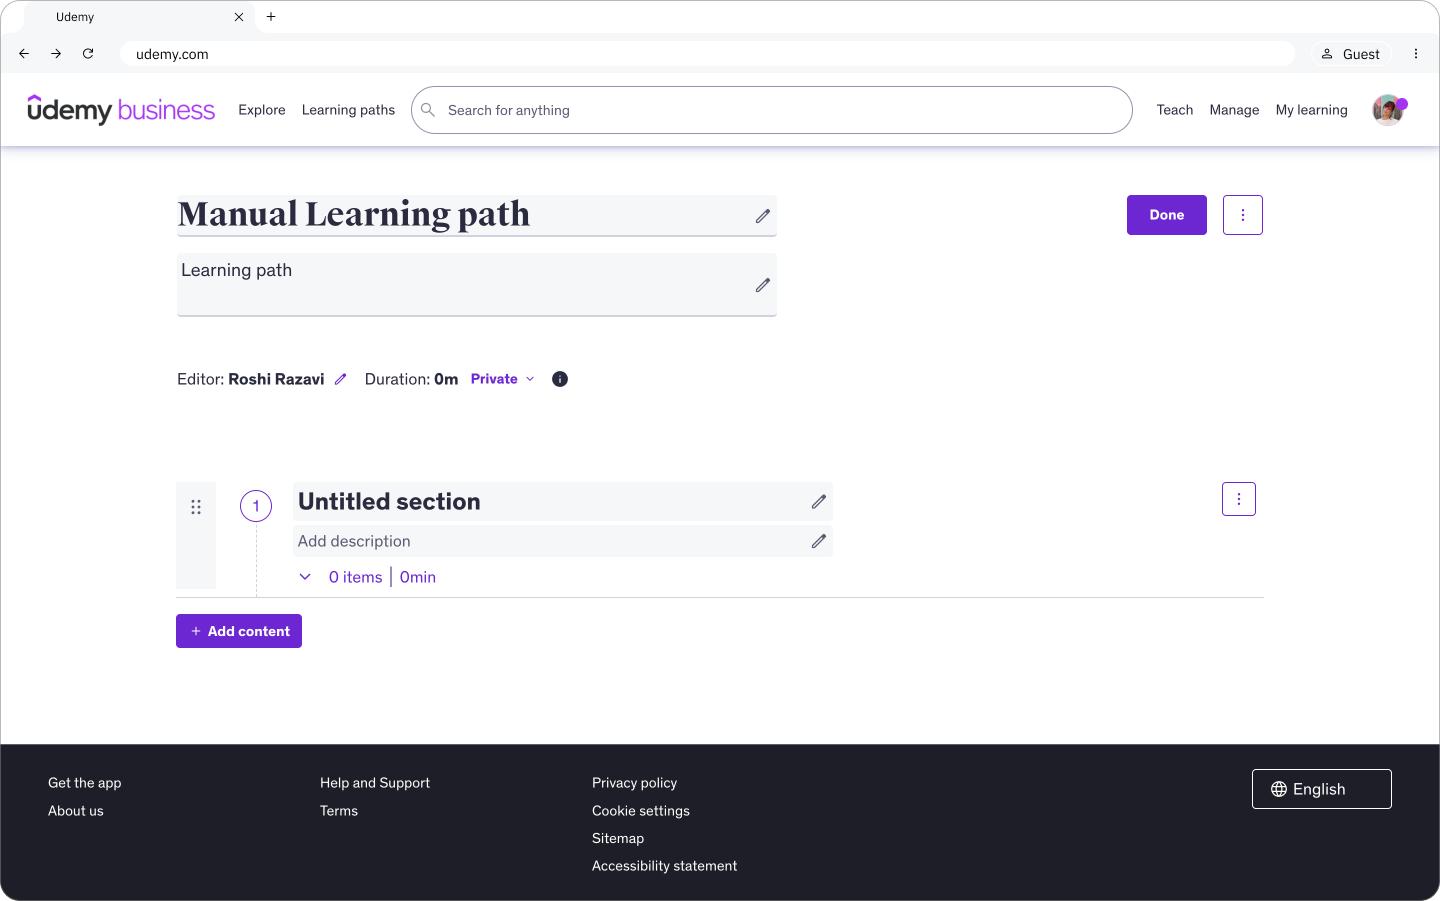Grab the section drag handle icon
This screenshot has height=901, width=1440.
[196, 507]
